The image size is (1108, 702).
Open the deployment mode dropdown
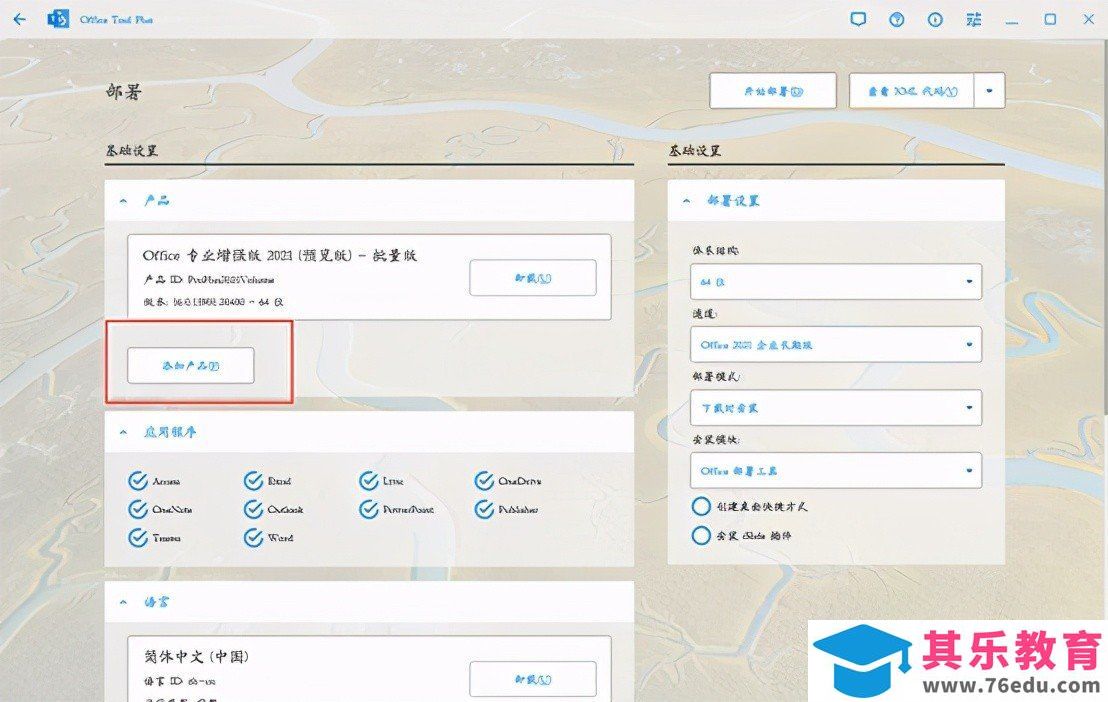point(836,407)
